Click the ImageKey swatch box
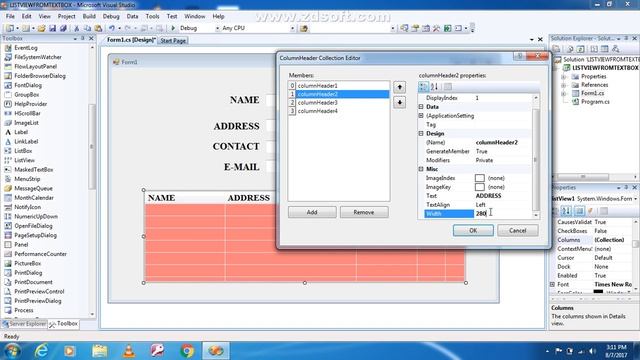Viewport: 640px width, 360px height. pos(480,187)
